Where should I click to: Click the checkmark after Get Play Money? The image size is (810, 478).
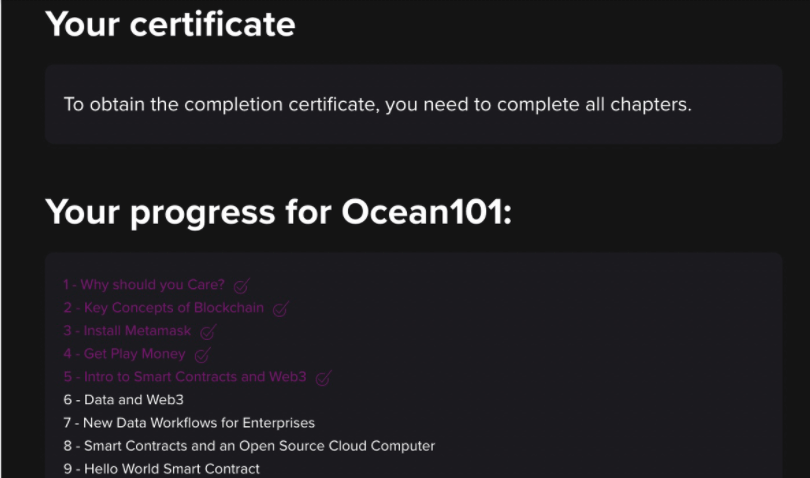tap(202, 355)
